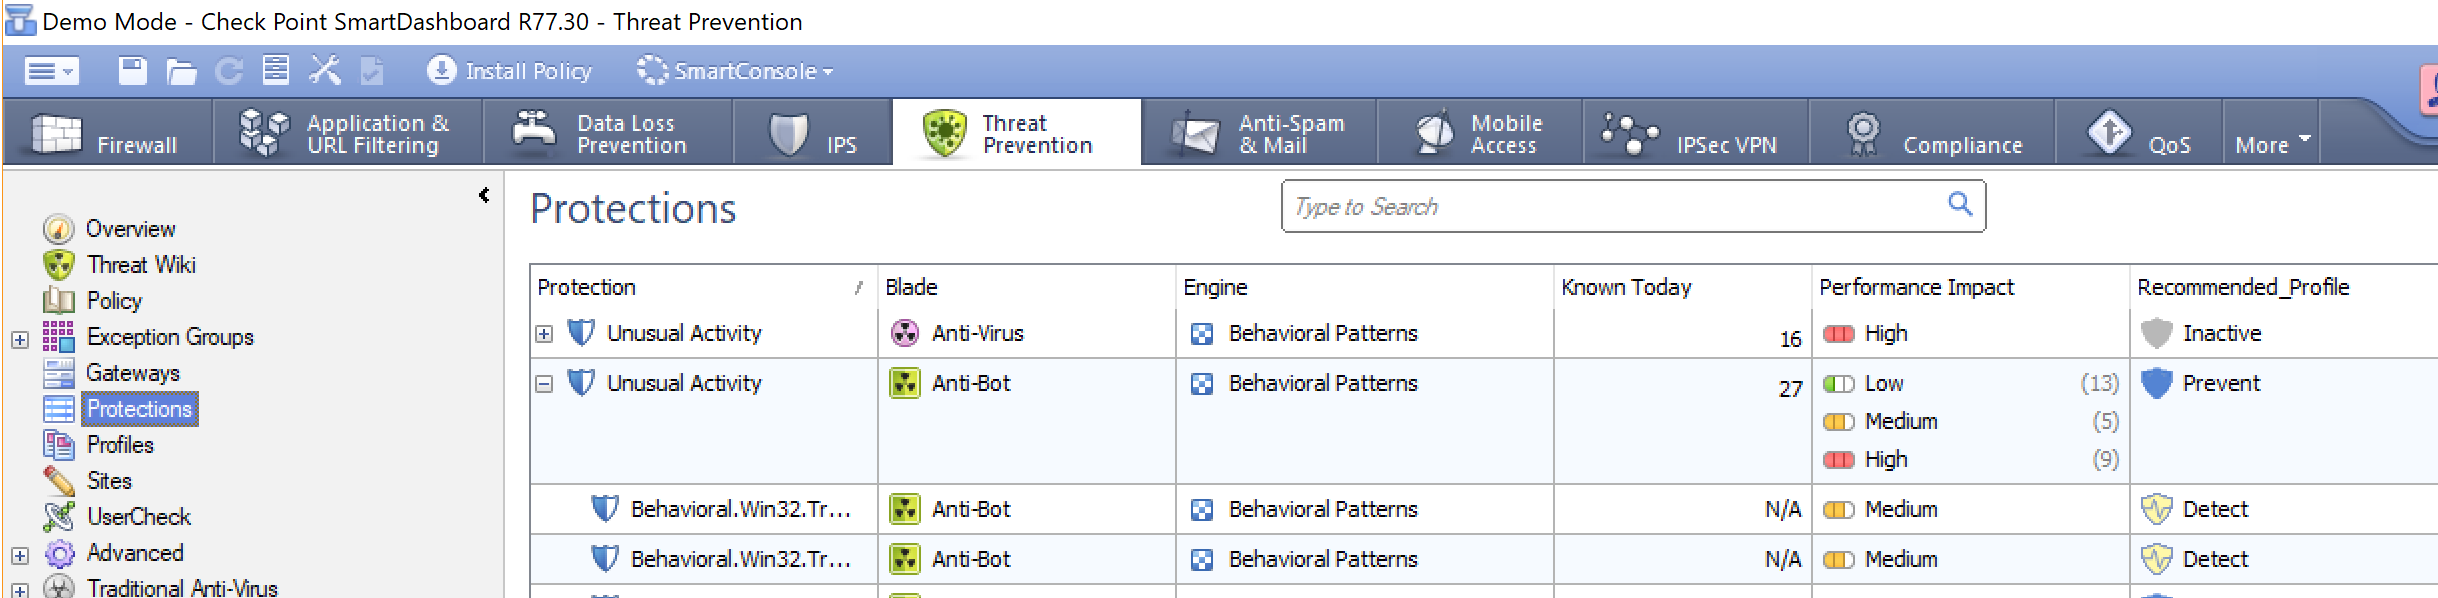Viewport: 2438px width, 598px height.
Task: Switch to Application & URL Filtering tab
Action: point(348,132)
